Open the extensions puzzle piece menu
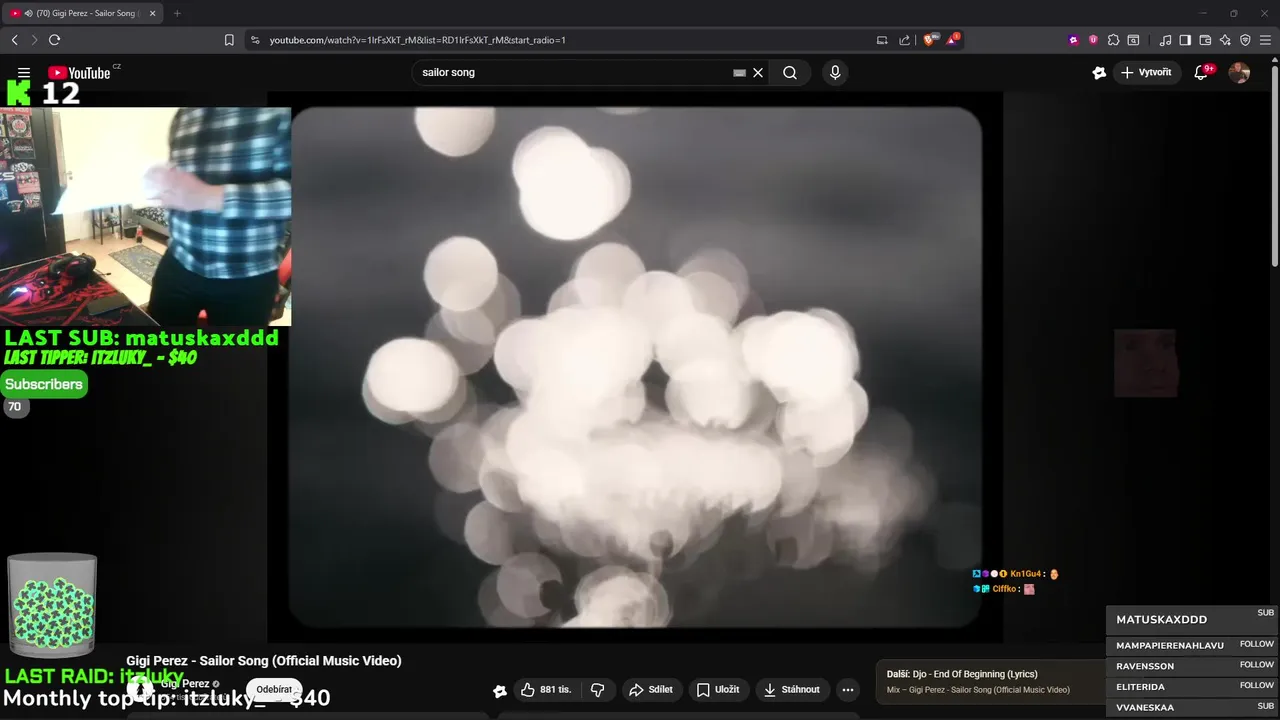The width and height of the screenshot is (1280, 720). pos(1113,40)
